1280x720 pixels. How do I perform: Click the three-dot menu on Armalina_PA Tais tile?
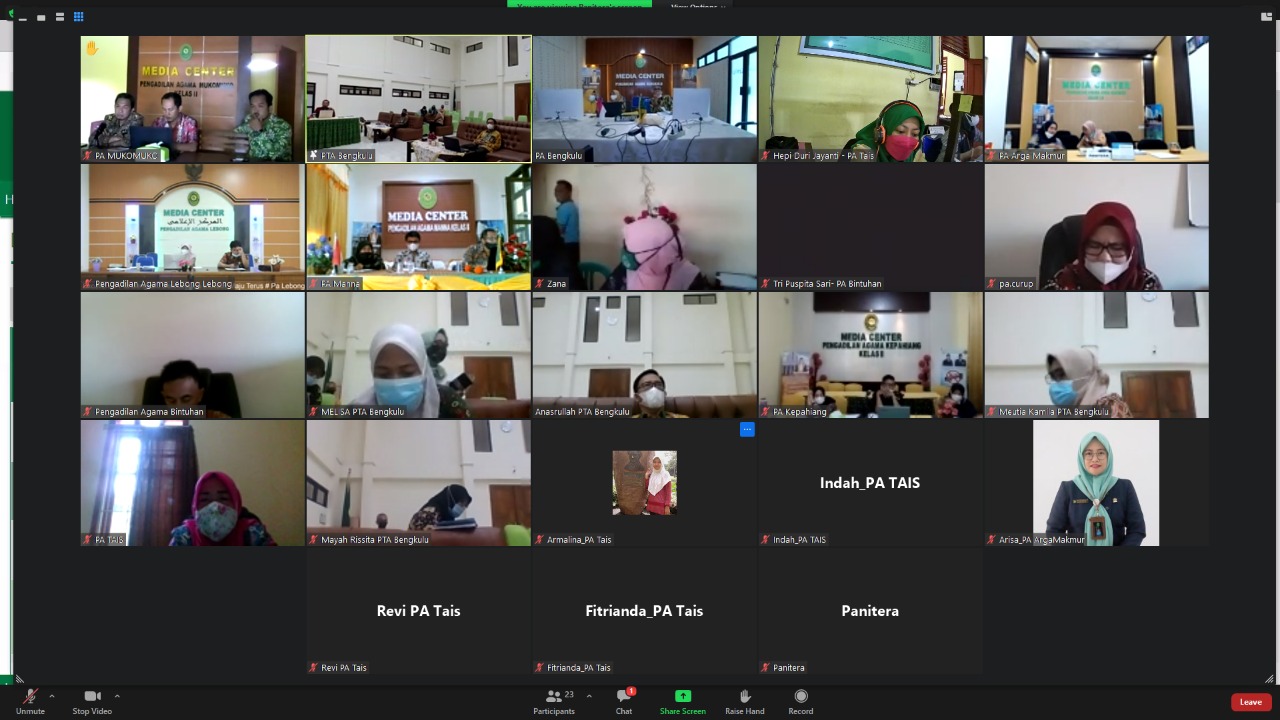tap(747, 430)
